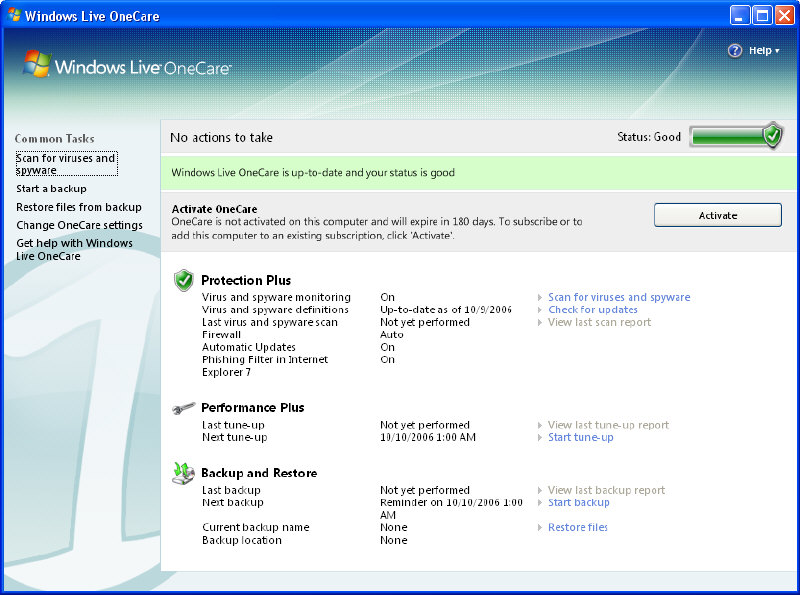Click the green Protection Plus shield icon
This screenshot has height=595, width=800.
point(184,280)
